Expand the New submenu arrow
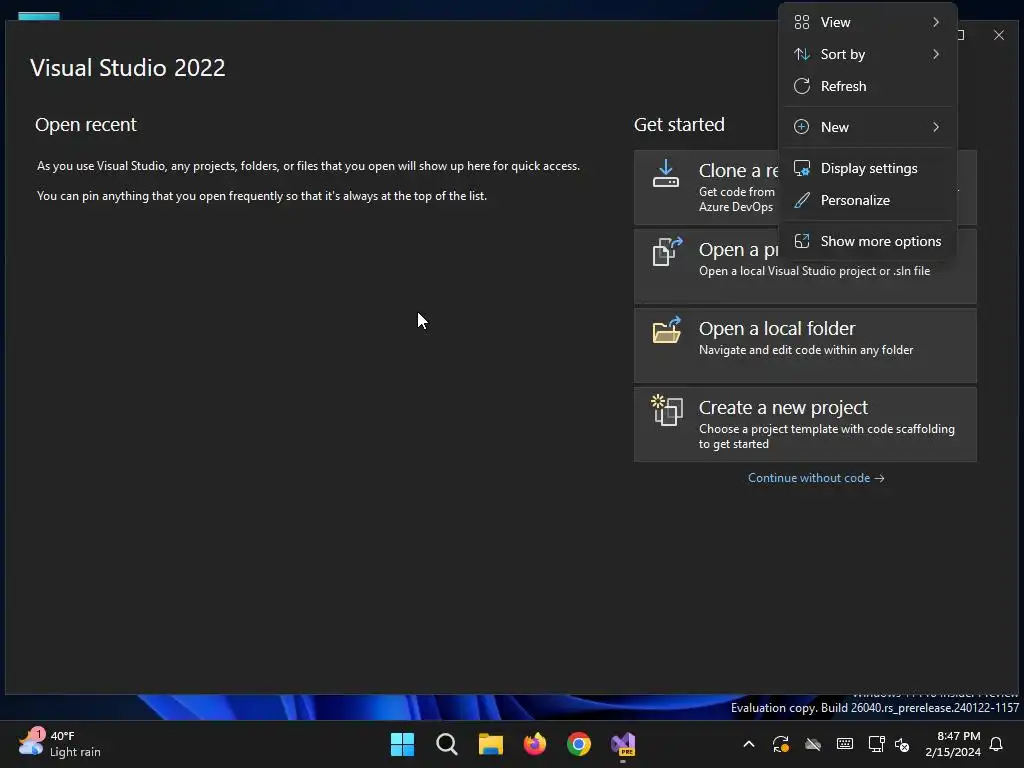The image size is (1024, 768). pos(936,127)
